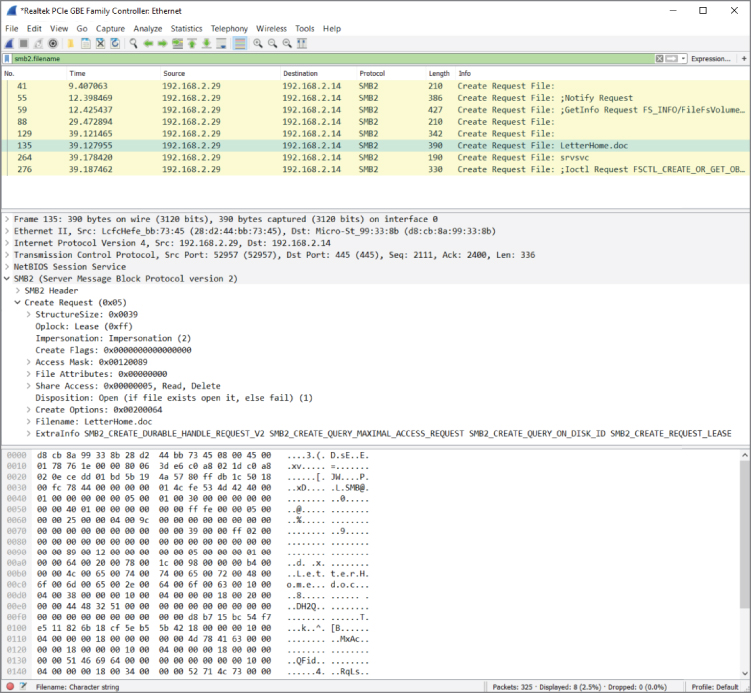The width and height of the screenshot is (751, 693).
Task: Collapse the Create Request (0x05) node
Action: click(18, 303)
